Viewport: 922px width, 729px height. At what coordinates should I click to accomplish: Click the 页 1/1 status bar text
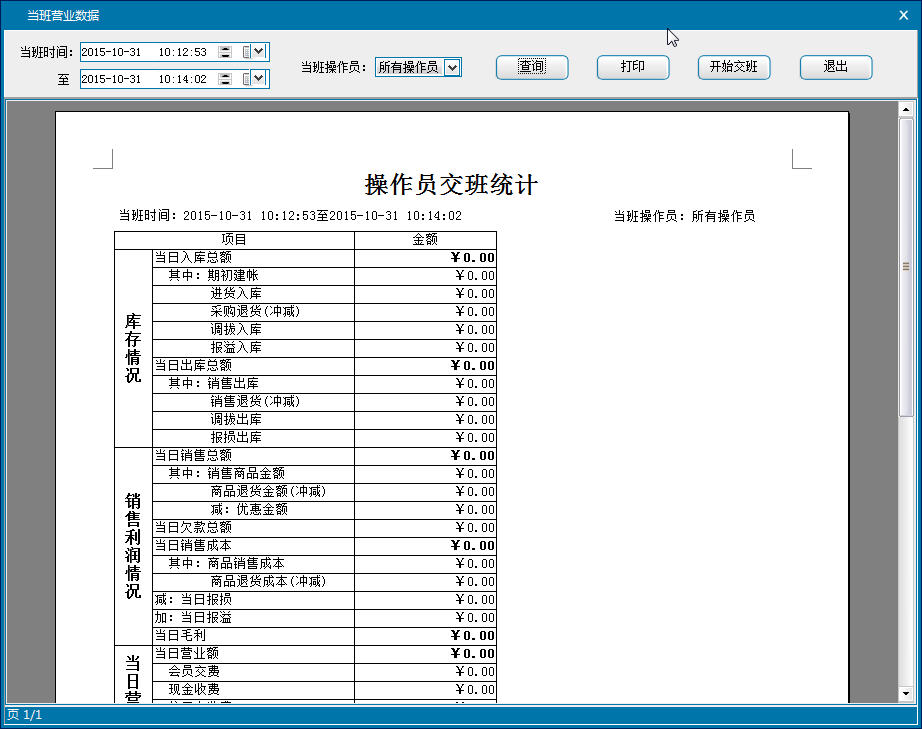pyautogui.click(x=25, y=715)
